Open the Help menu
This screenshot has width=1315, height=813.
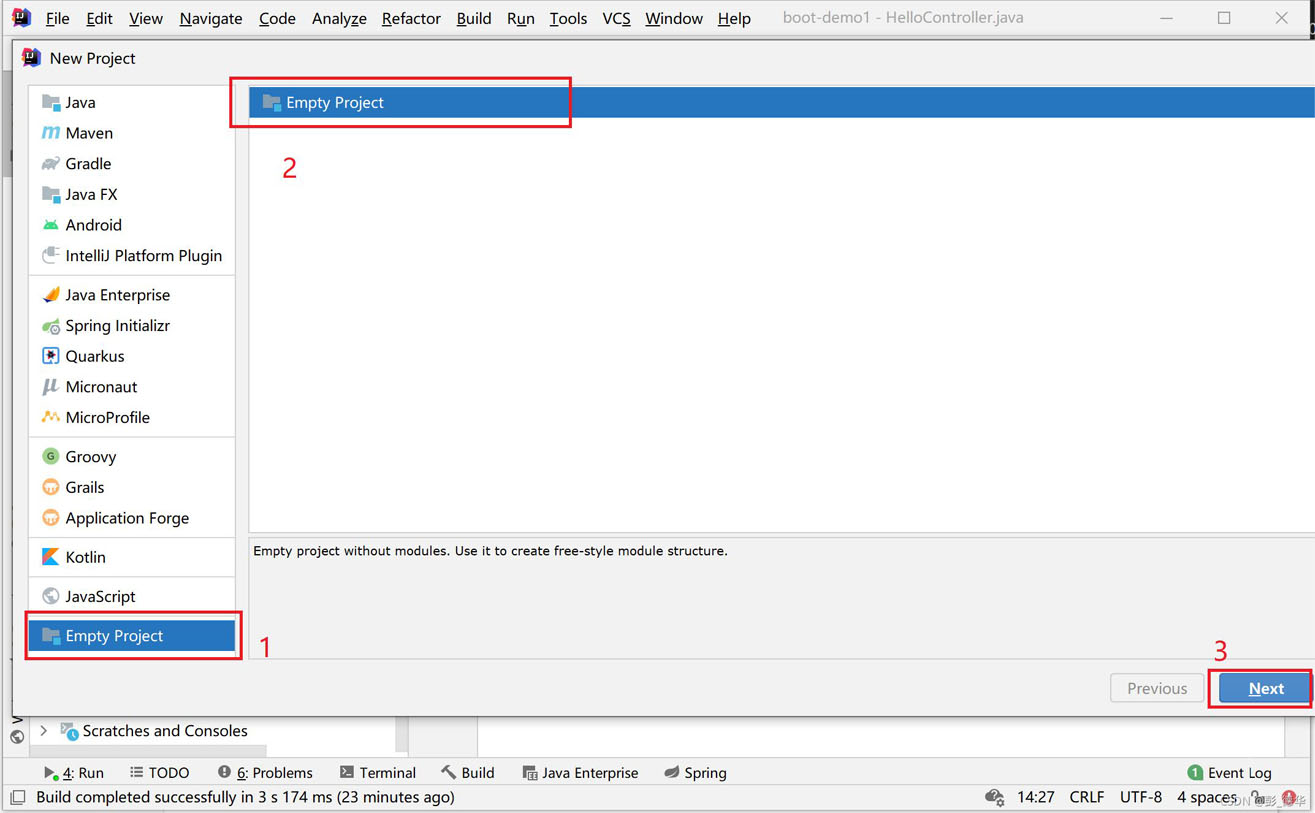click(734, 18)
